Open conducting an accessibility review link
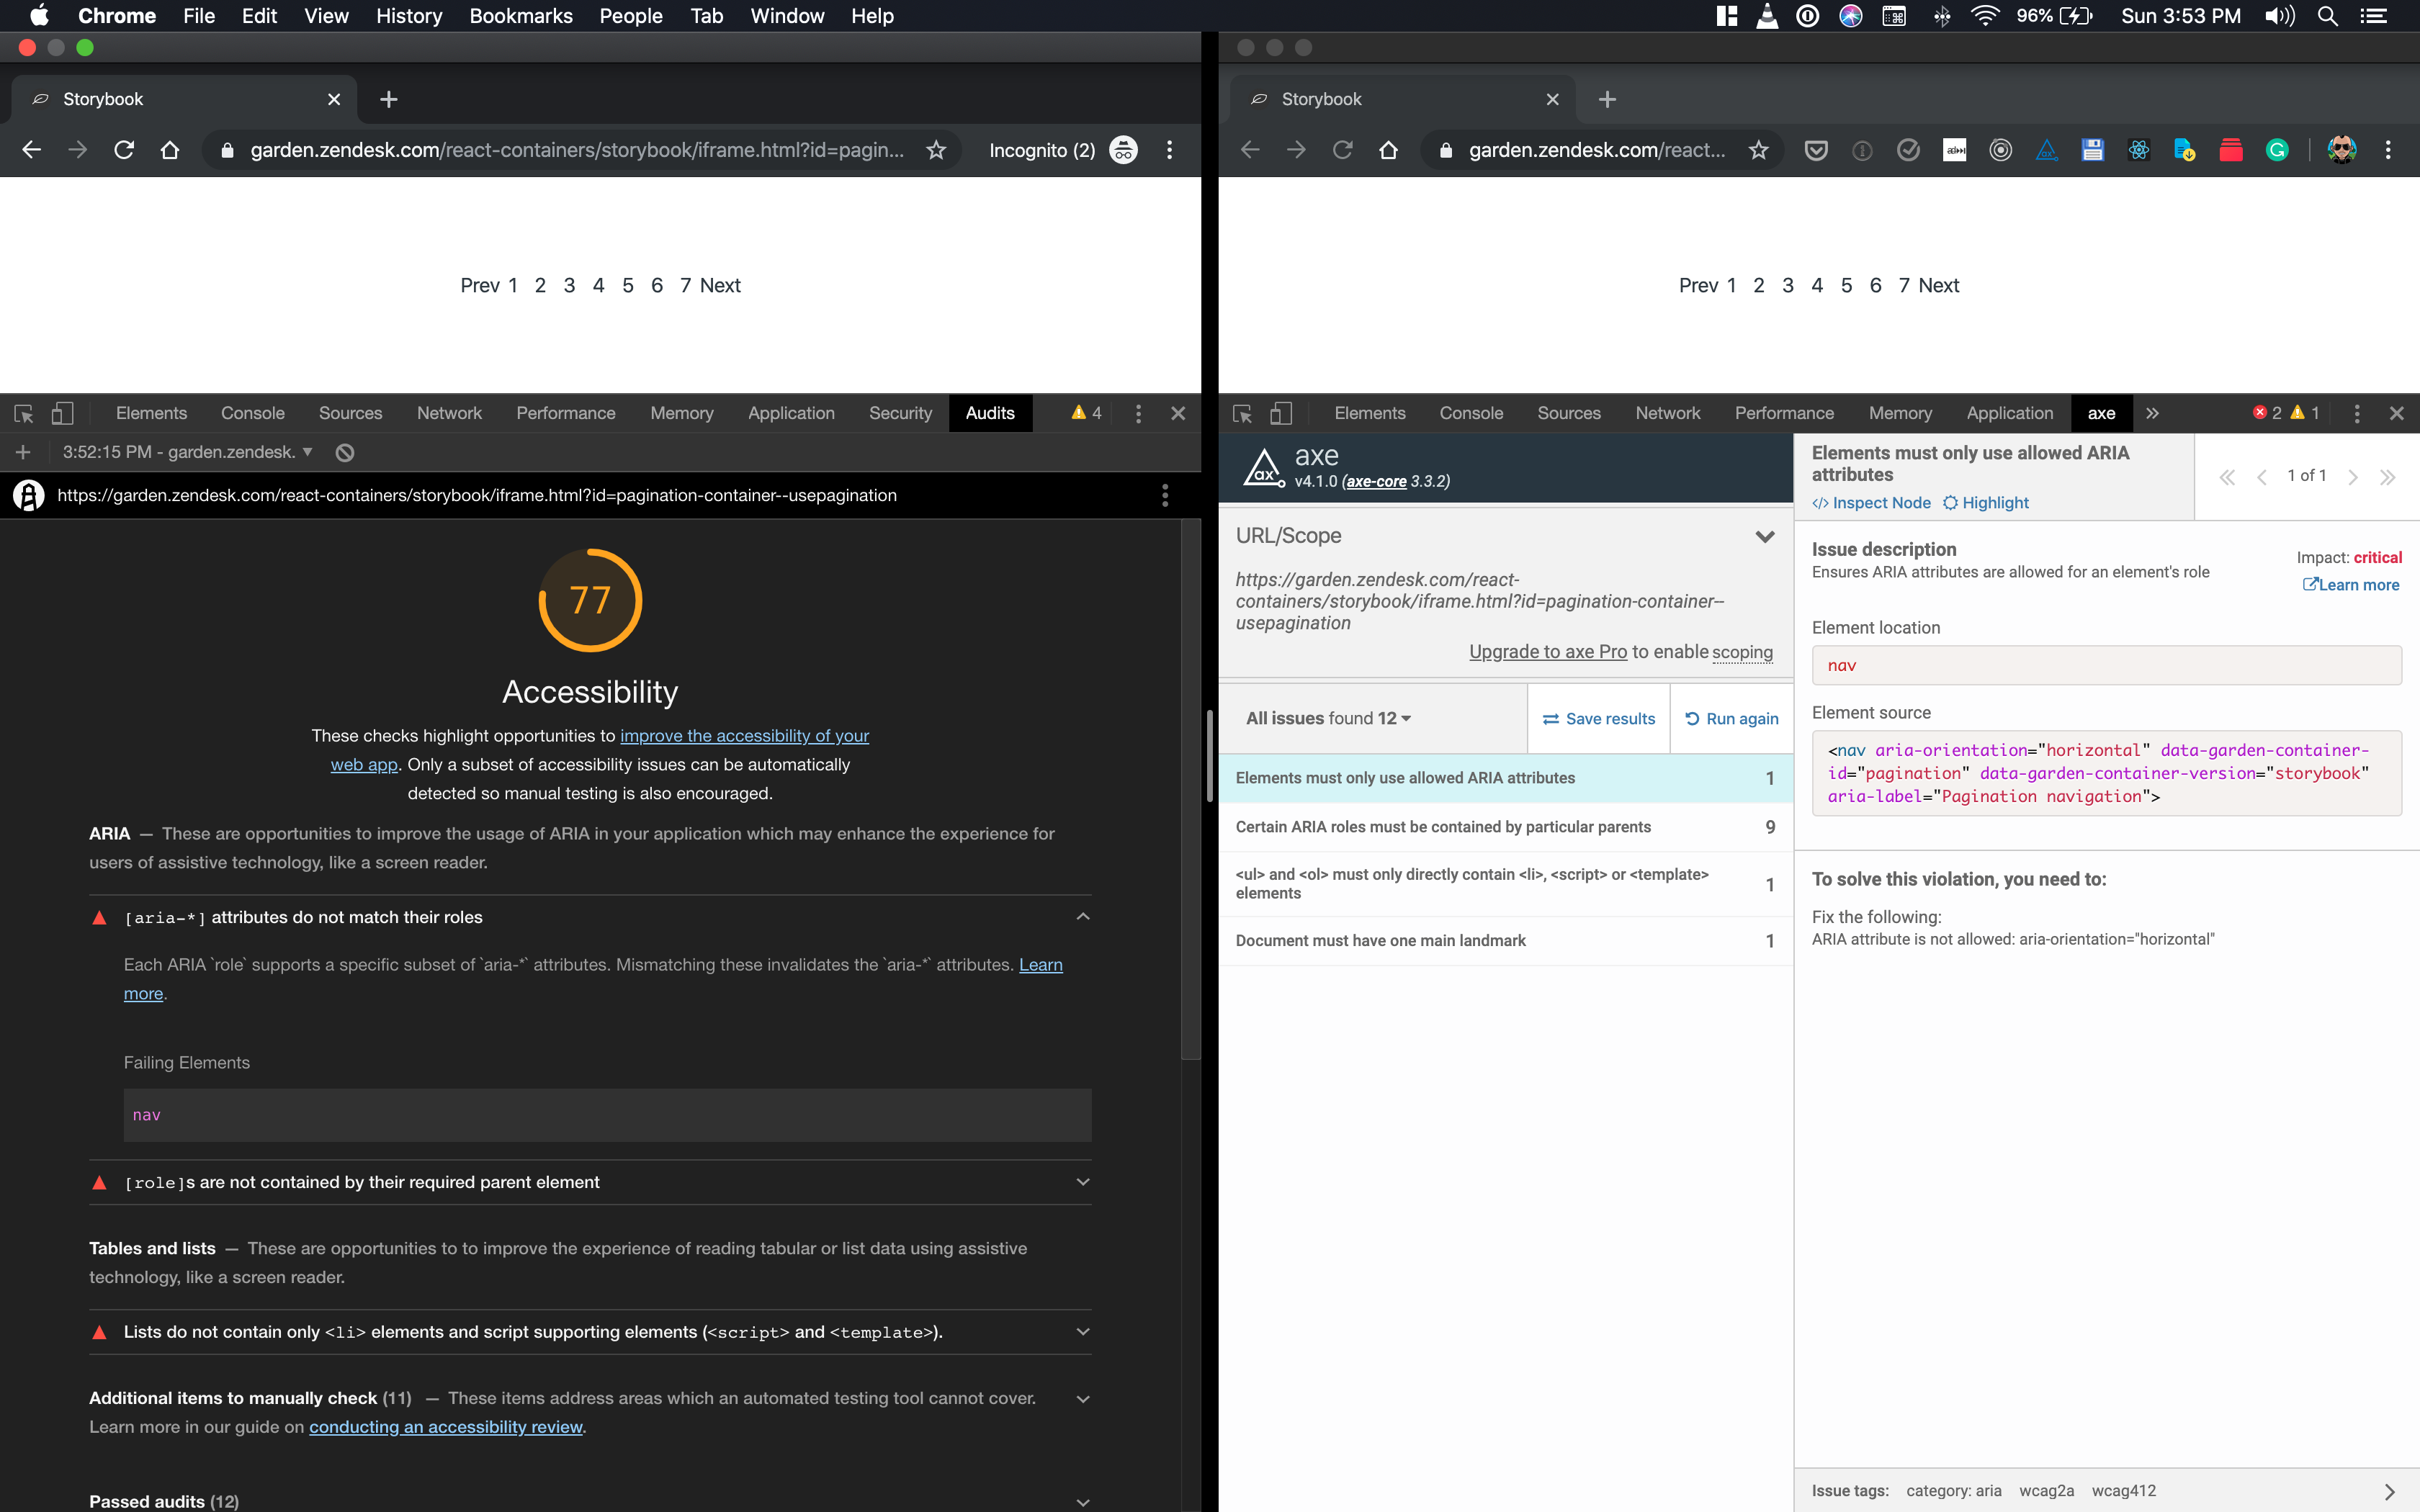 tap(446, 1427)
